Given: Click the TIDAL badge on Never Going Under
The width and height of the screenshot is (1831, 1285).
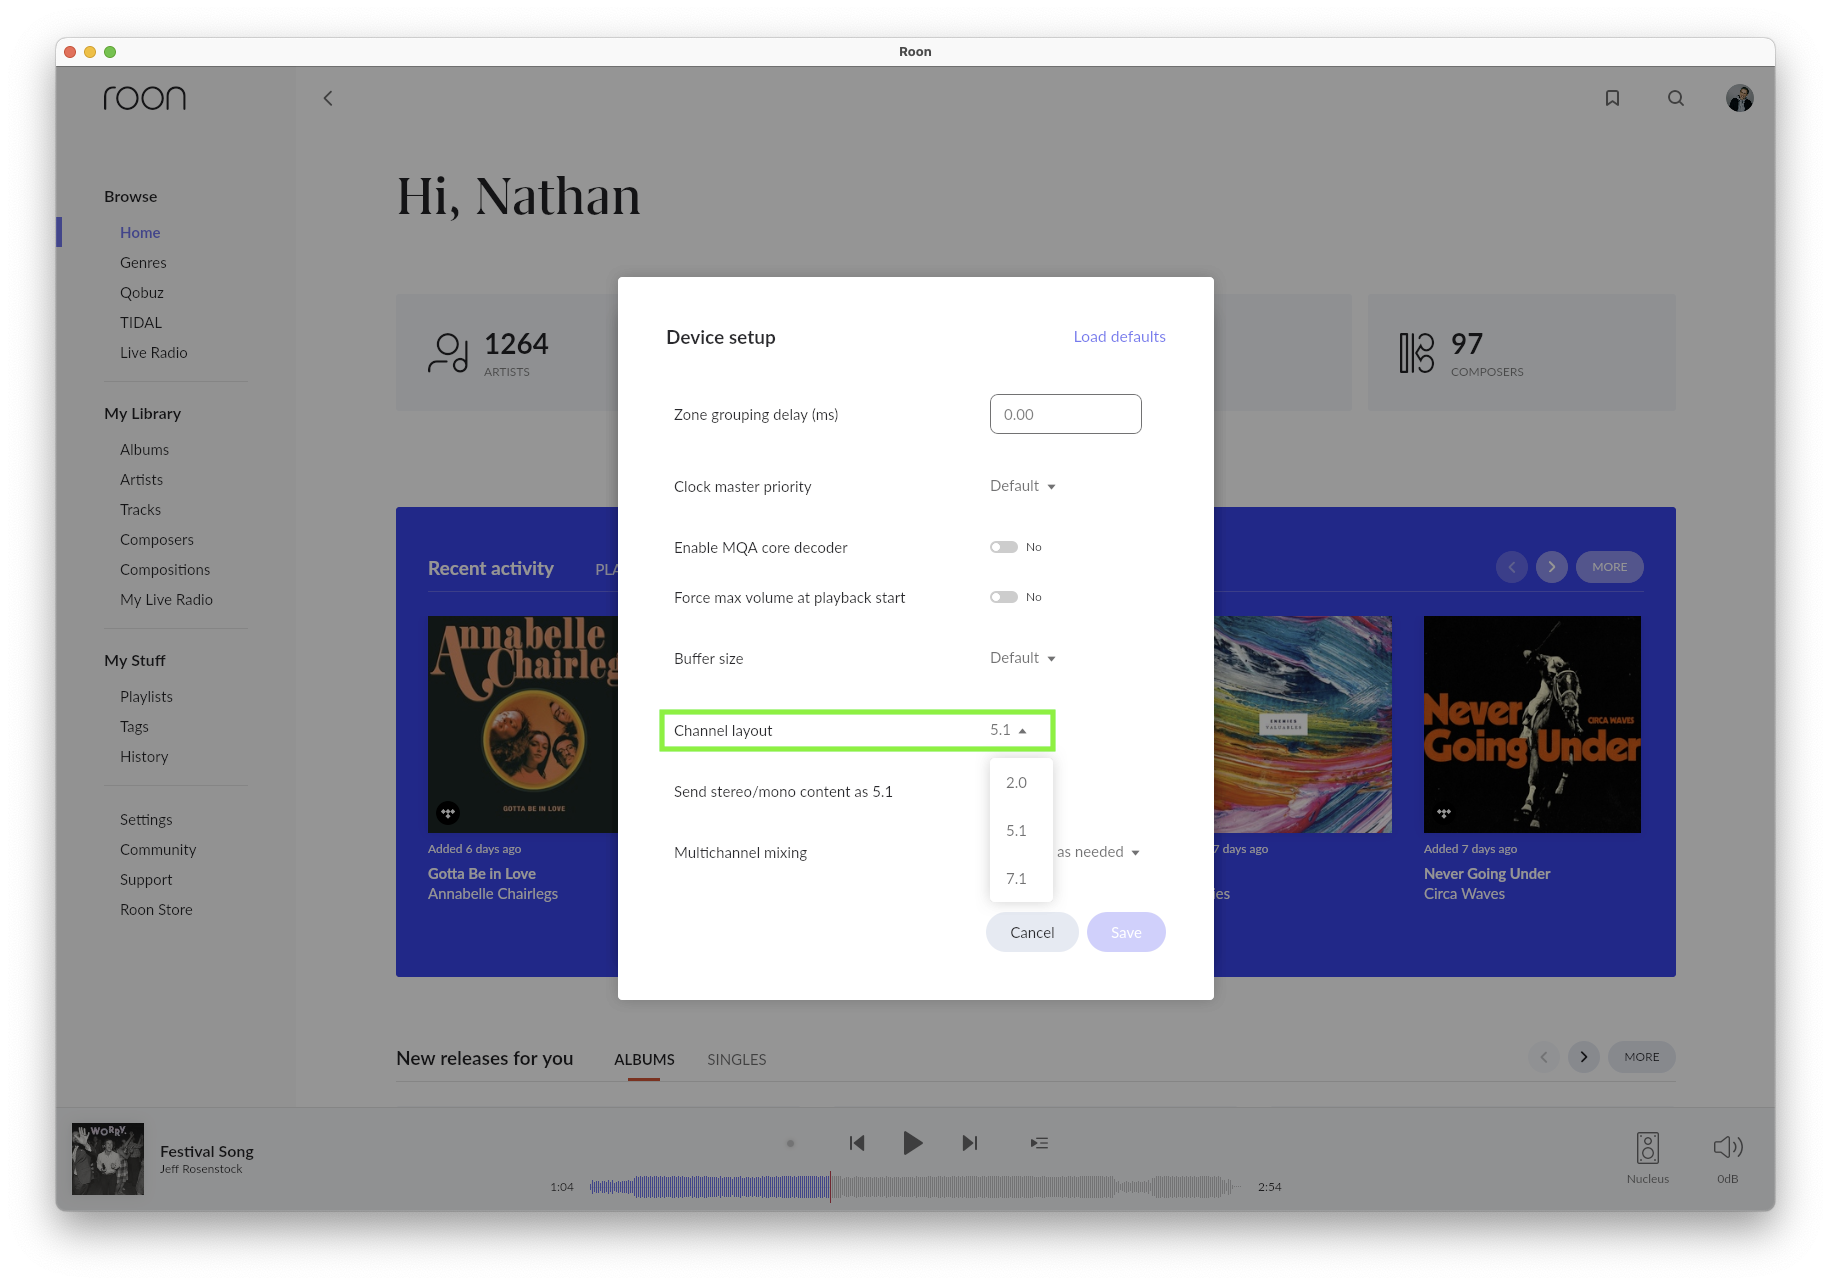Looking at the screenshot, I should click(1444, 813).
